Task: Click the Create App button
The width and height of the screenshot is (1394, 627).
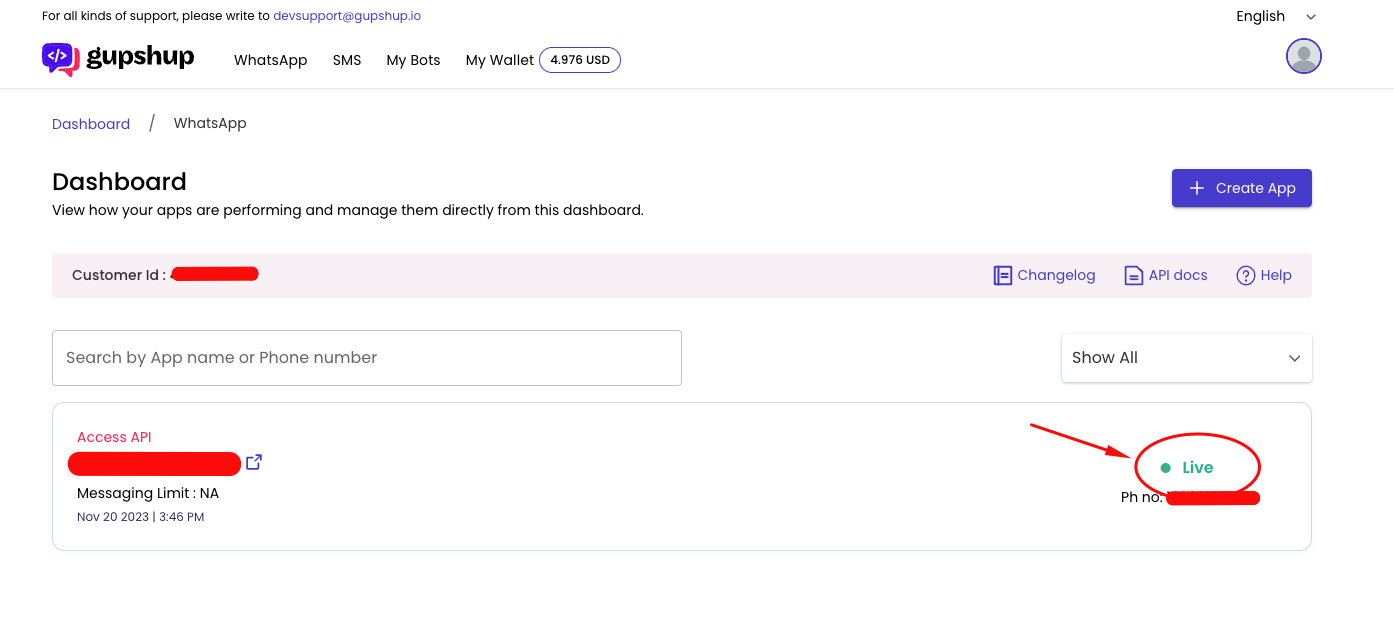Action: coord(1241,188)
